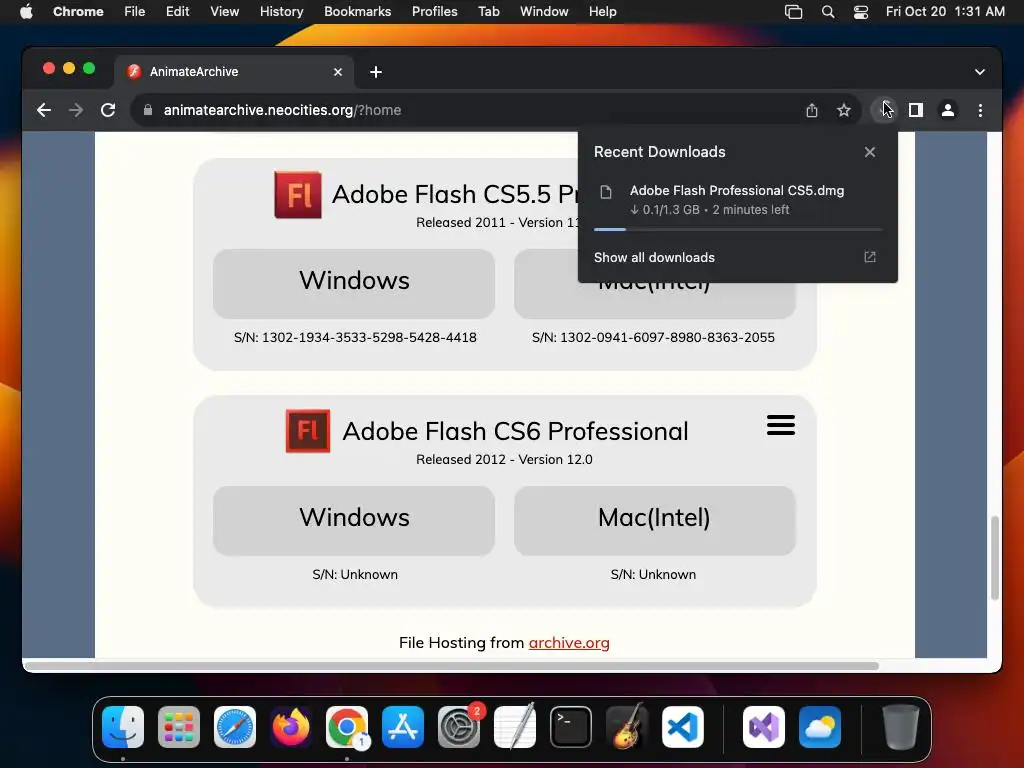Open App Store from the Dock
Screen dimensions: 1024x768
403,727
